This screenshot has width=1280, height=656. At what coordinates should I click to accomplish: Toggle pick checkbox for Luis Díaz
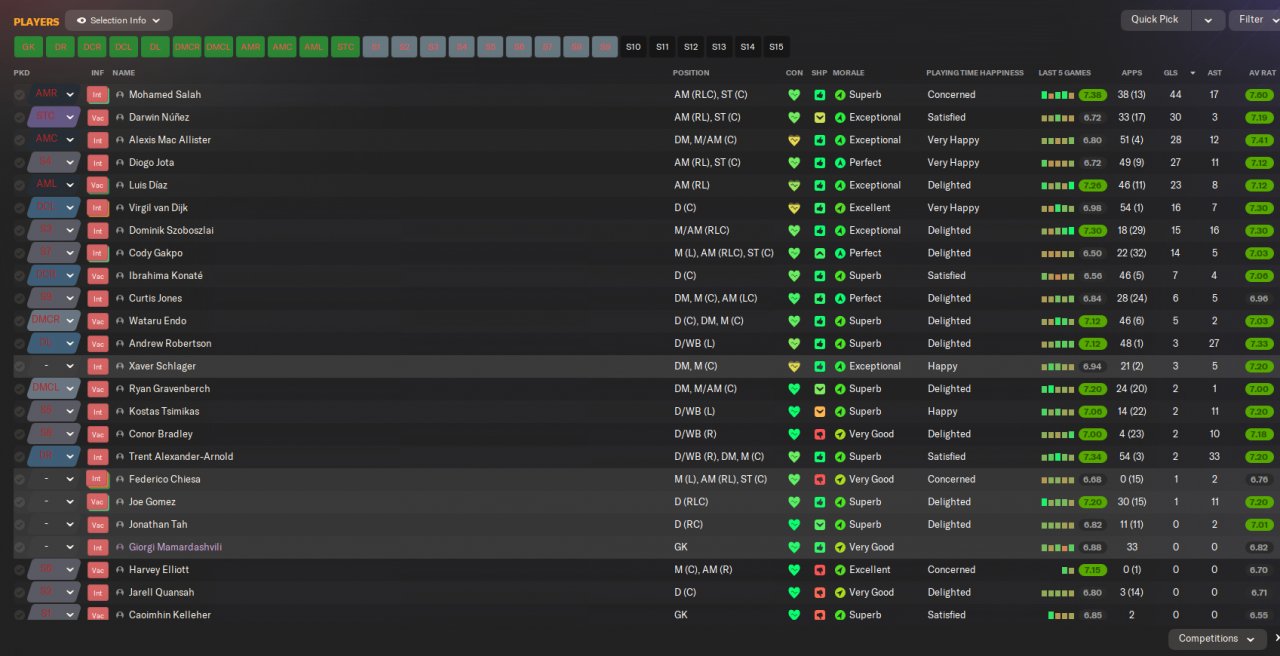[19, 185]
